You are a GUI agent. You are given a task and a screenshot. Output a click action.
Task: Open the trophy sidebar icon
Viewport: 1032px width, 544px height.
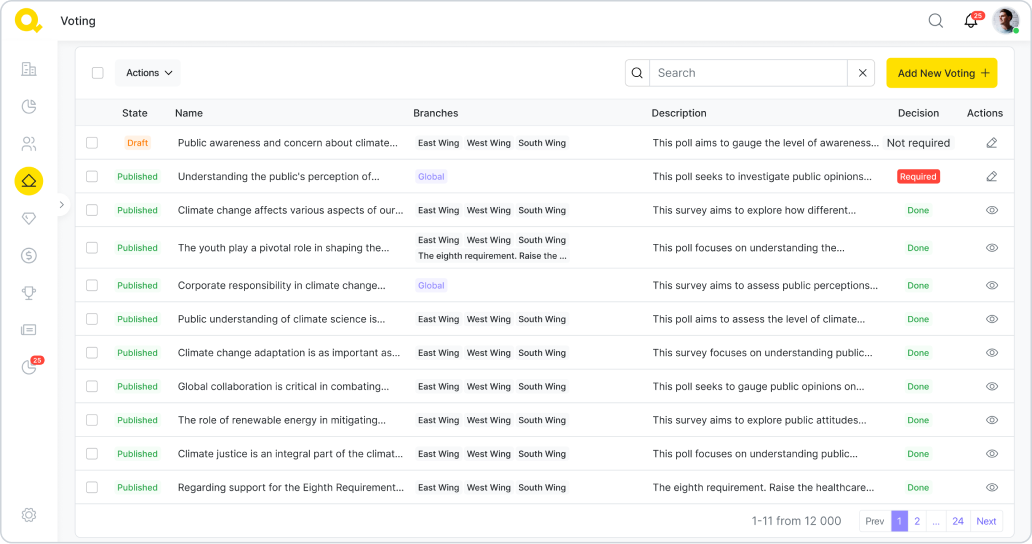(29, 293)
